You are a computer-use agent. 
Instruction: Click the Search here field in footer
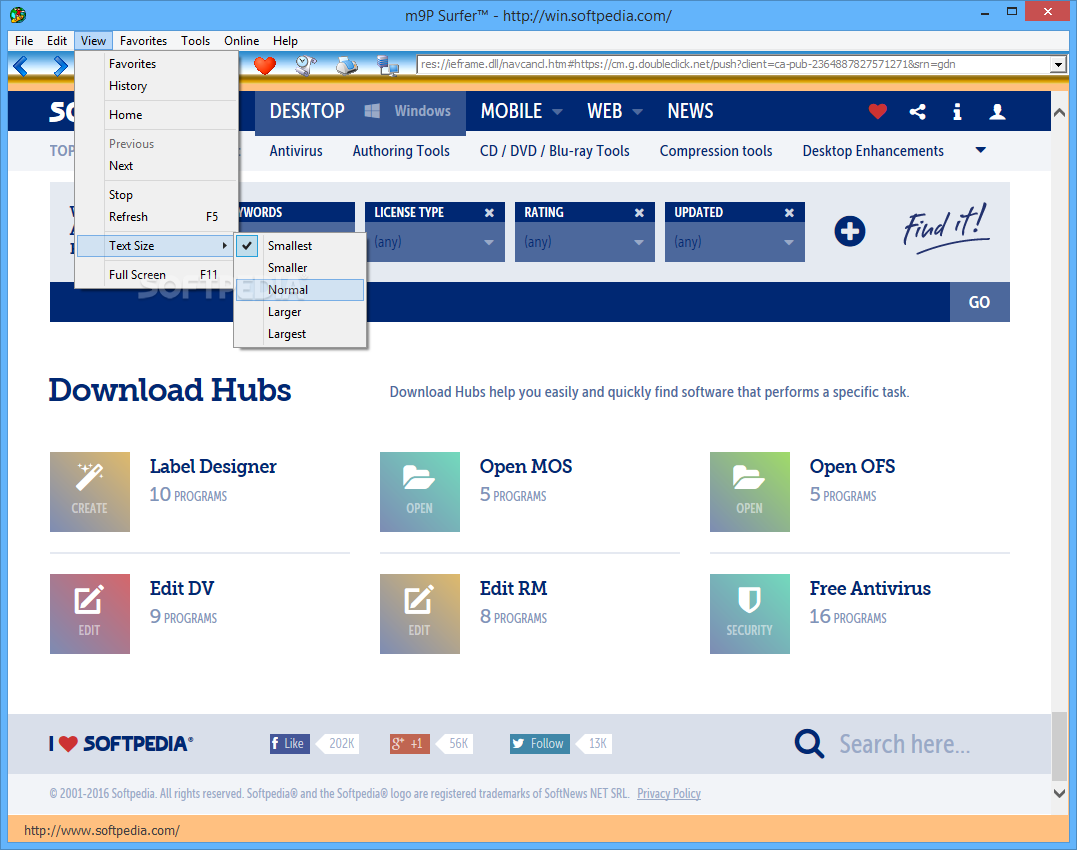(x=905, y=744)
